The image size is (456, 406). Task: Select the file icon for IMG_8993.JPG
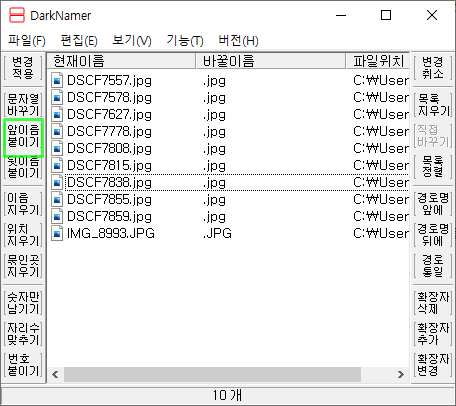57,234
